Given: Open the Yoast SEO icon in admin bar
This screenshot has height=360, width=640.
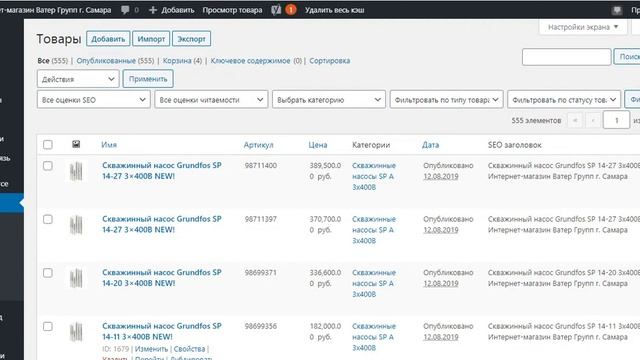Looking at the screenshot, I should 276,10.
